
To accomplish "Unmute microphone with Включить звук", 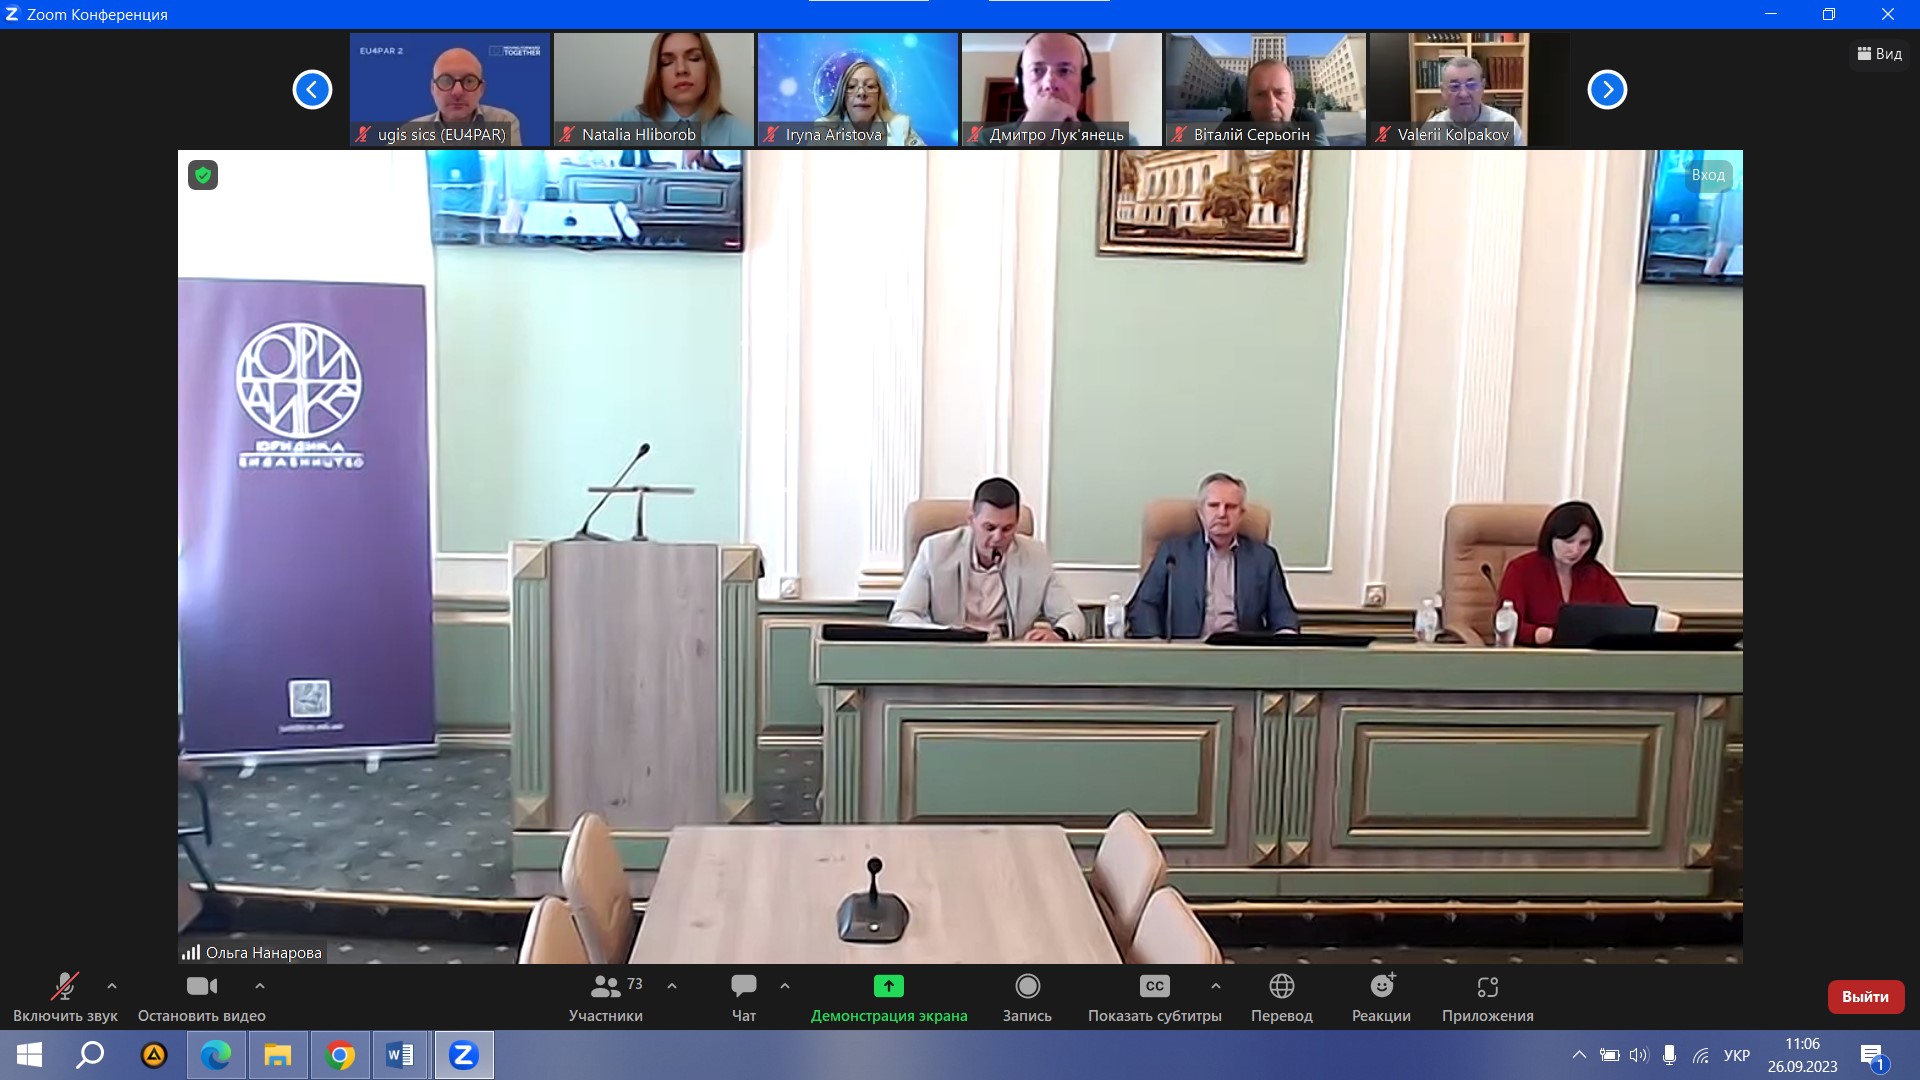I will point(65,998).
